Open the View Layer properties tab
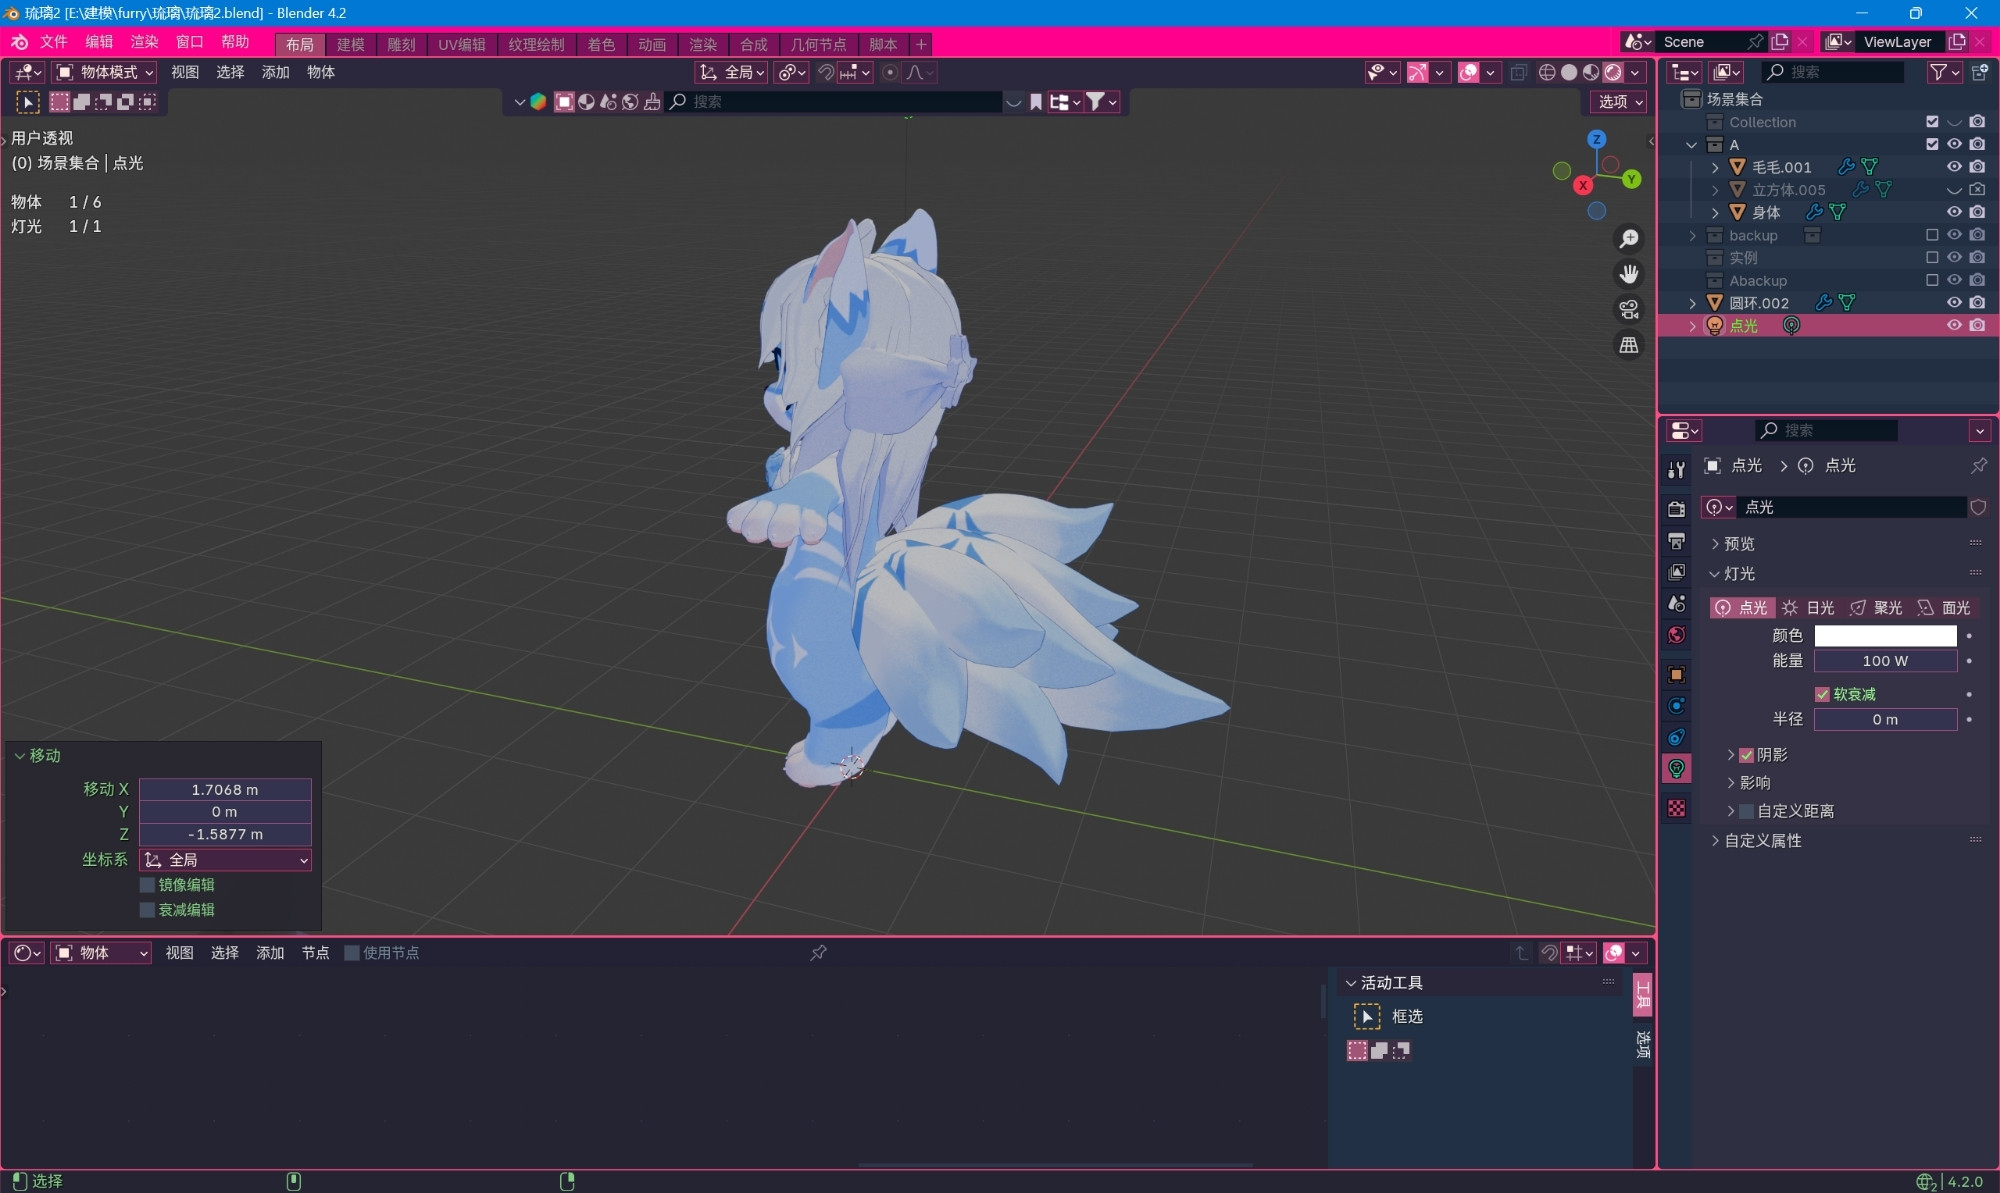This screenshot has height=1193, width=2000. [1677, 572]
